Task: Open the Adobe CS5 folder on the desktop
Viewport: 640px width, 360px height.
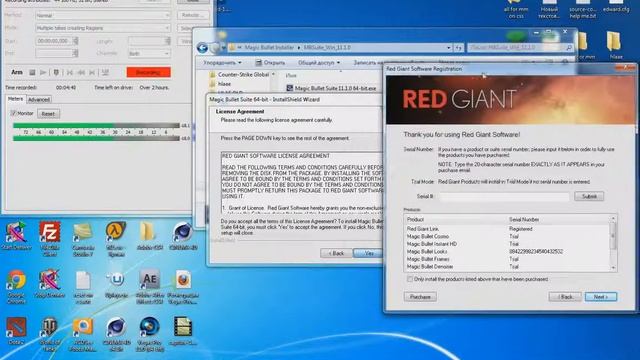Action: [x=149, y=236]
